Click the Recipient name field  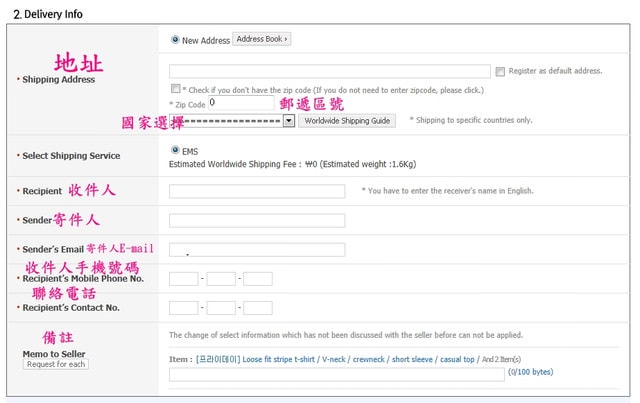257,191
